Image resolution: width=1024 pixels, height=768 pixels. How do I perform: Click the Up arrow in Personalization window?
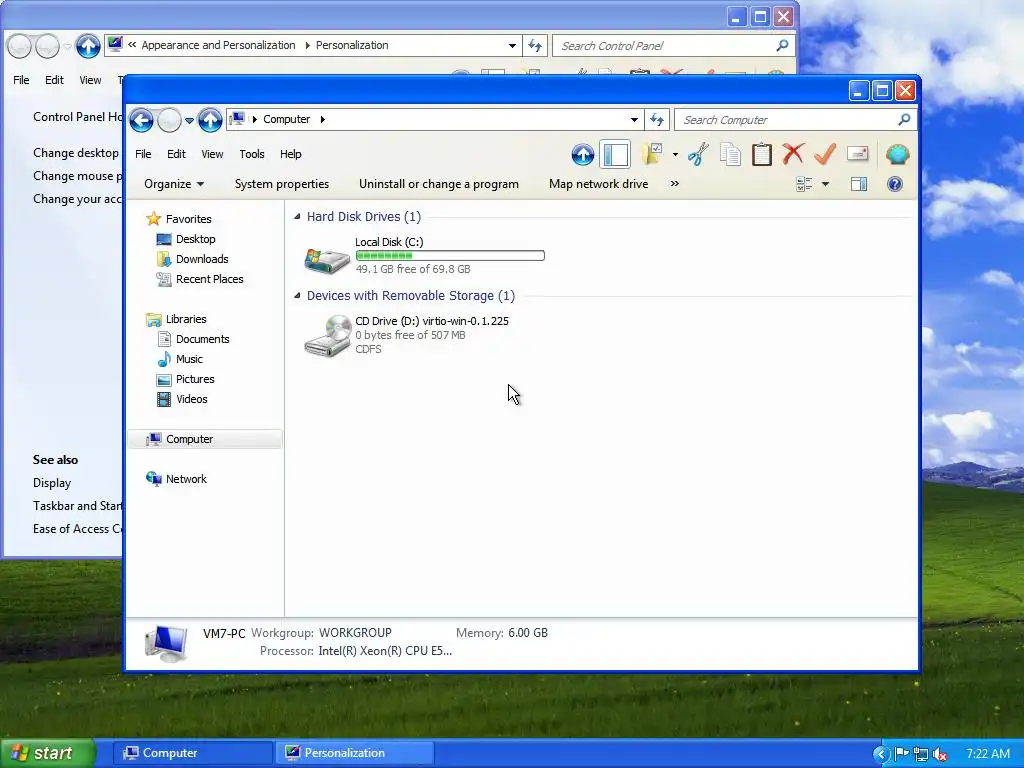[88, 46]
